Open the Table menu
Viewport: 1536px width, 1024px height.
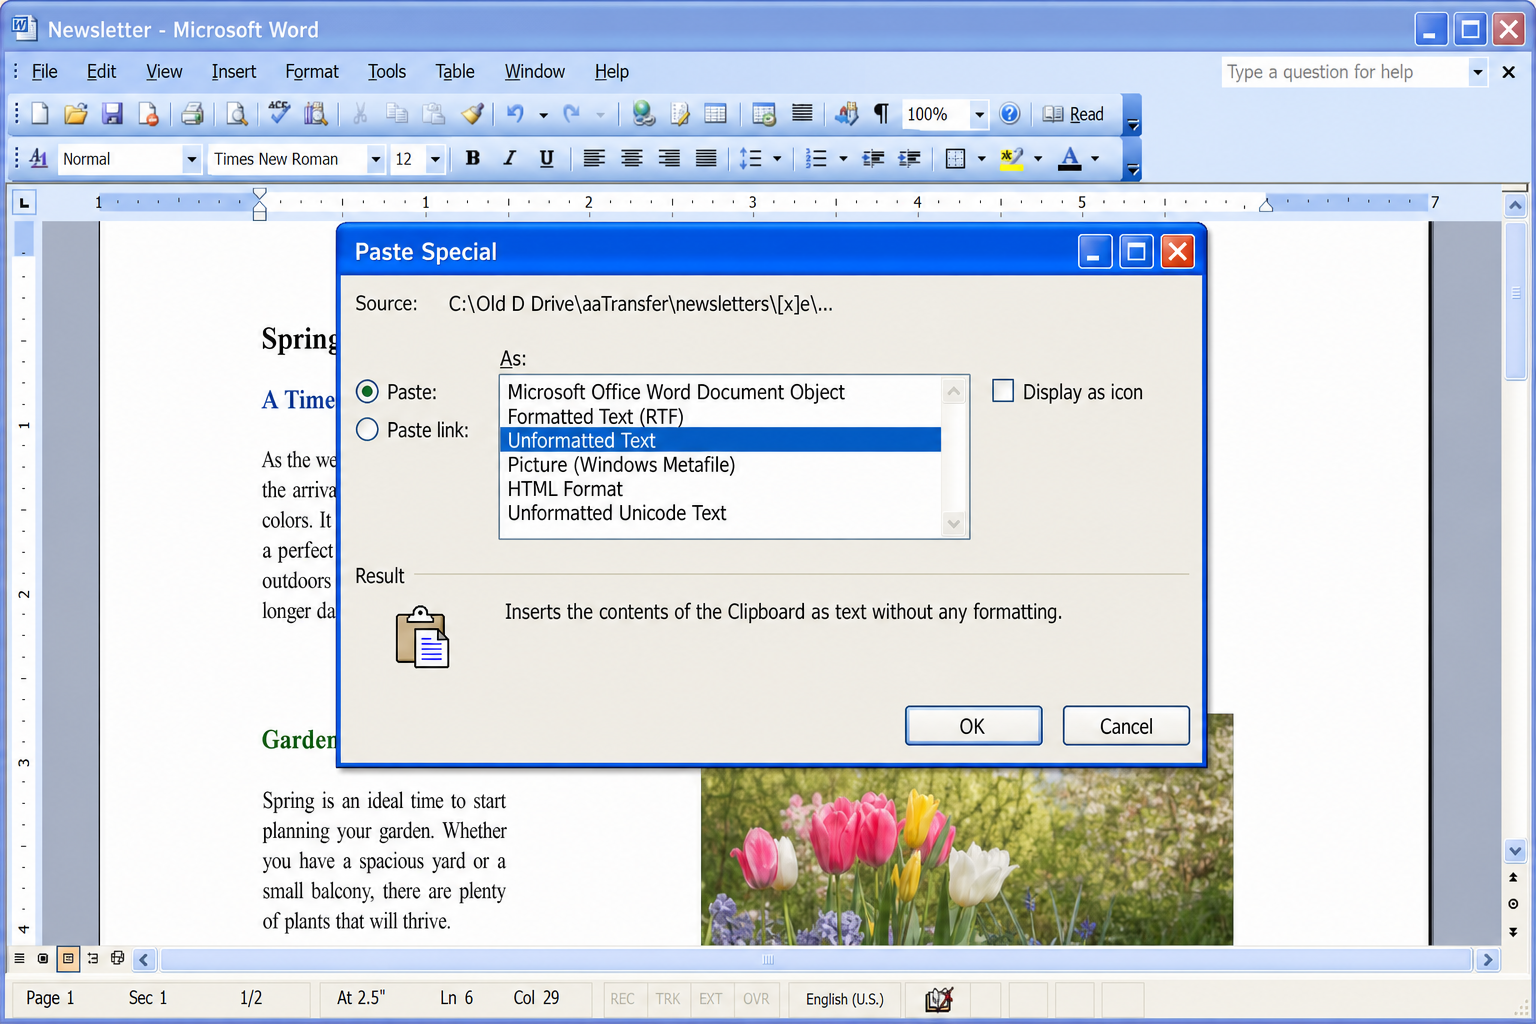(455, 71)
